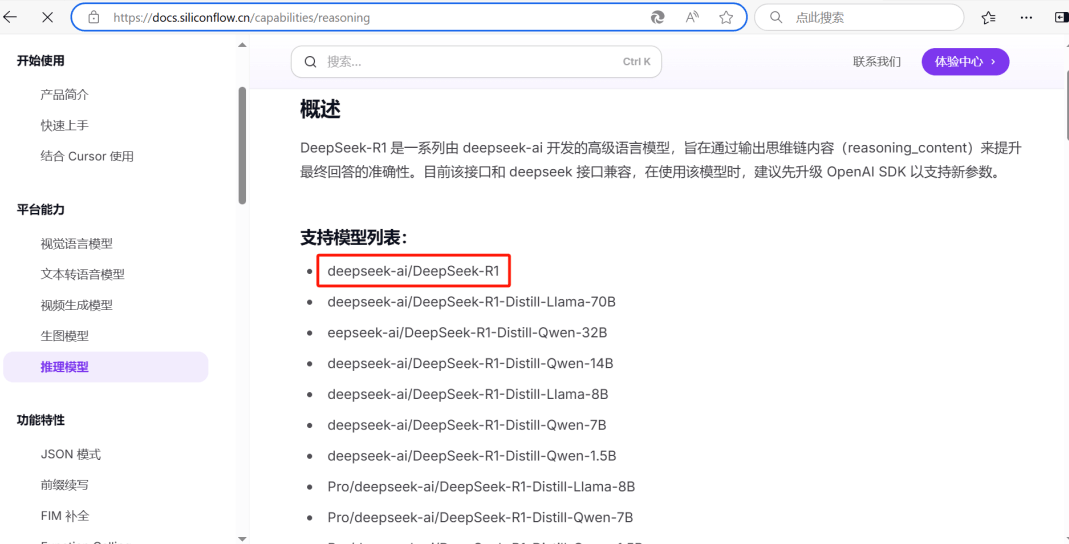1069x544 pixels.
Task: Click the sidebar scroll up arrow
Action: click(242, 45)
